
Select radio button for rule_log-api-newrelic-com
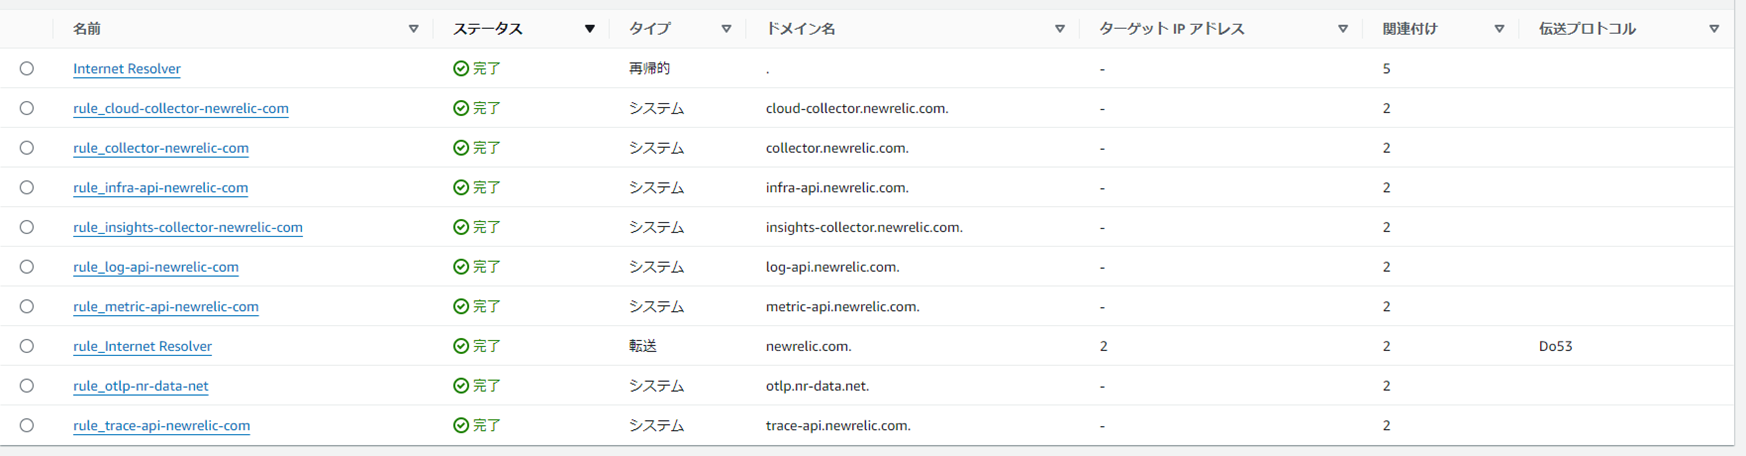click(27, 267)
